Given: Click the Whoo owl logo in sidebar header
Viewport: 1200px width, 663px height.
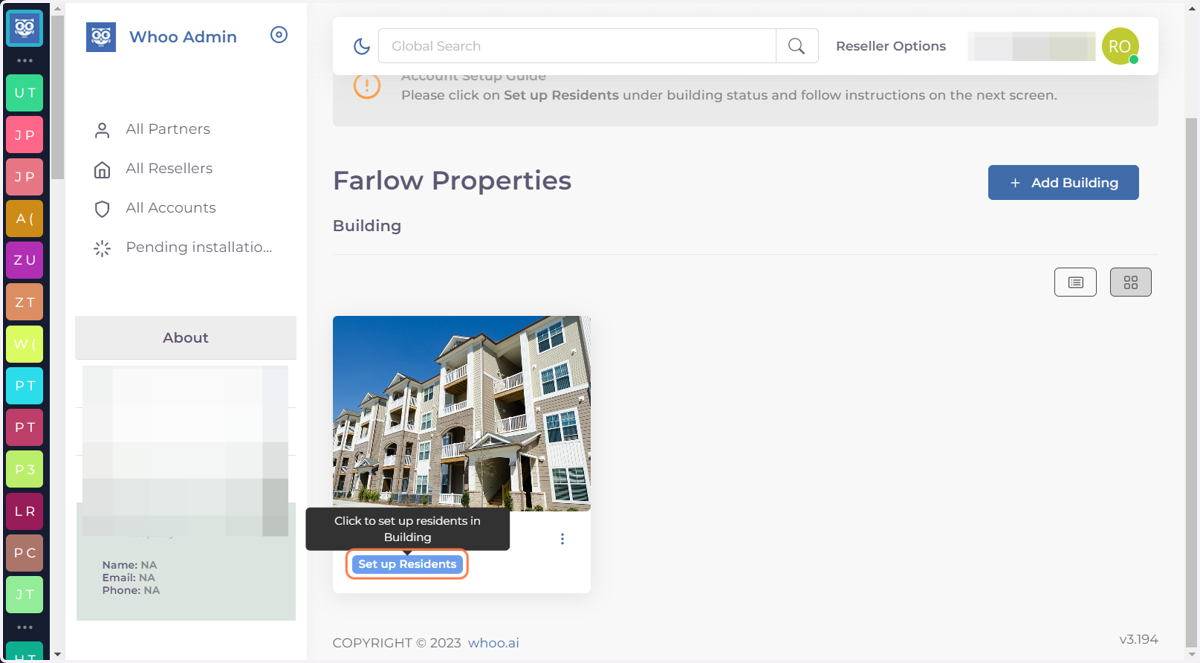Looking at the screenshot, I should [101, 37].
